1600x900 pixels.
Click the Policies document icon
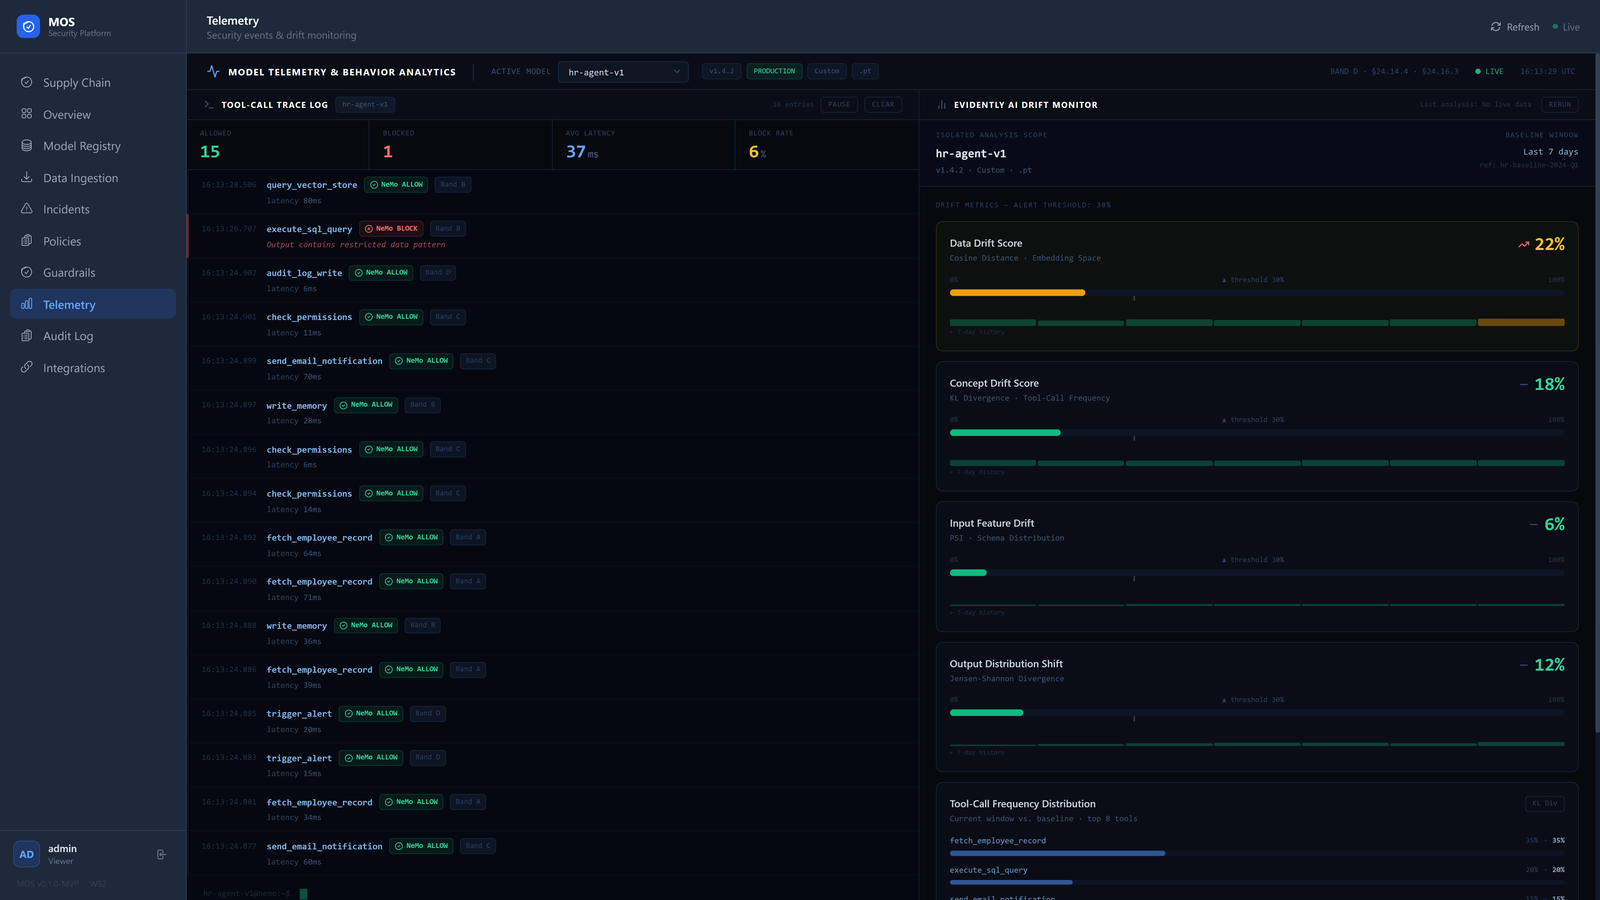click(27, 241)
